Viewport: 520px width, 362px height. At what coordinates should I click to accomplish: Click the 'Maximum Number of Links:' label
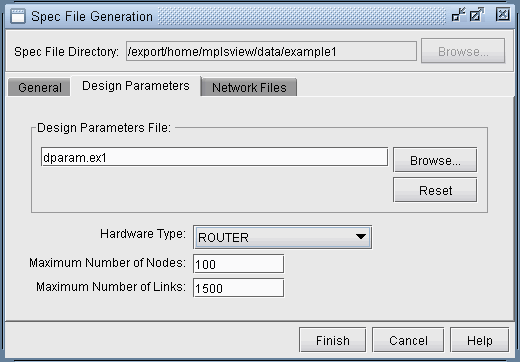(x=111, y=287)
